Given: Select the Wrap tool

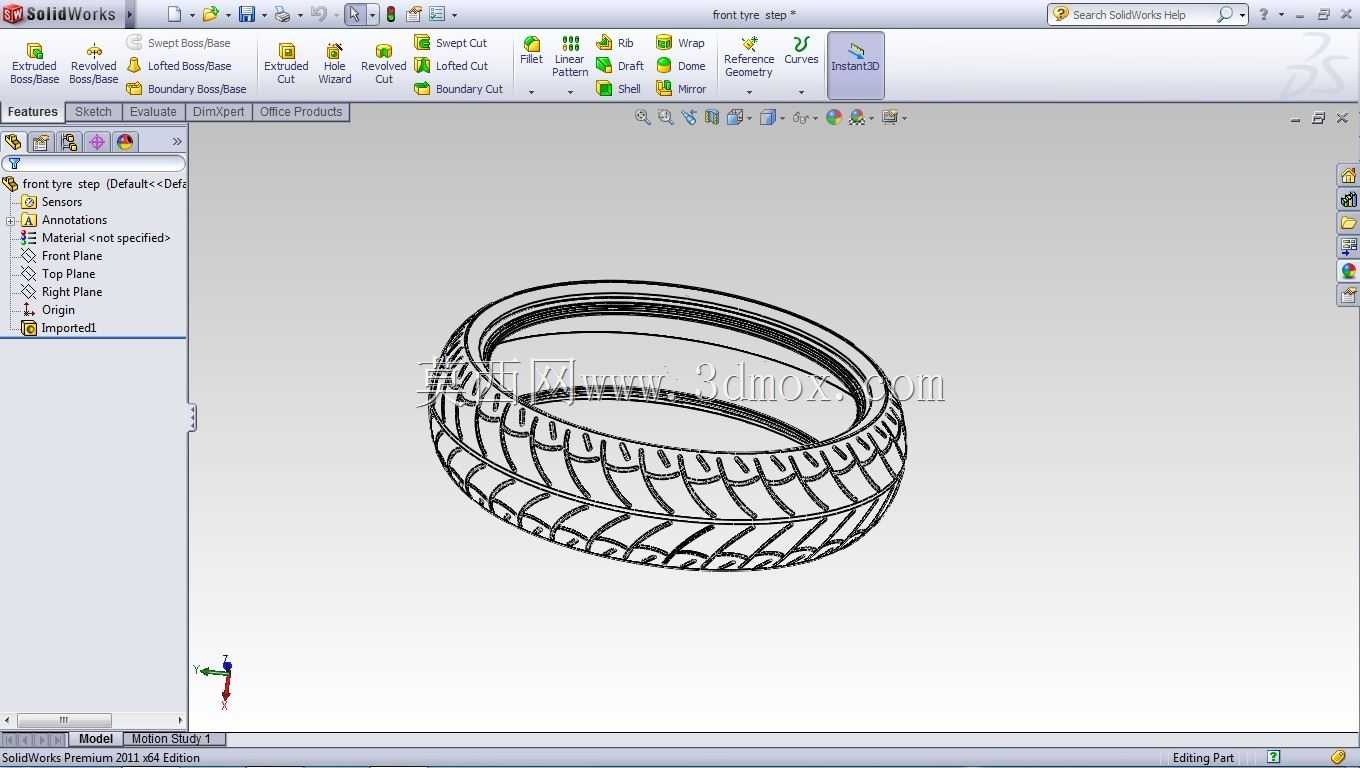Looking at the screenshot, I should tap(680, 43).
